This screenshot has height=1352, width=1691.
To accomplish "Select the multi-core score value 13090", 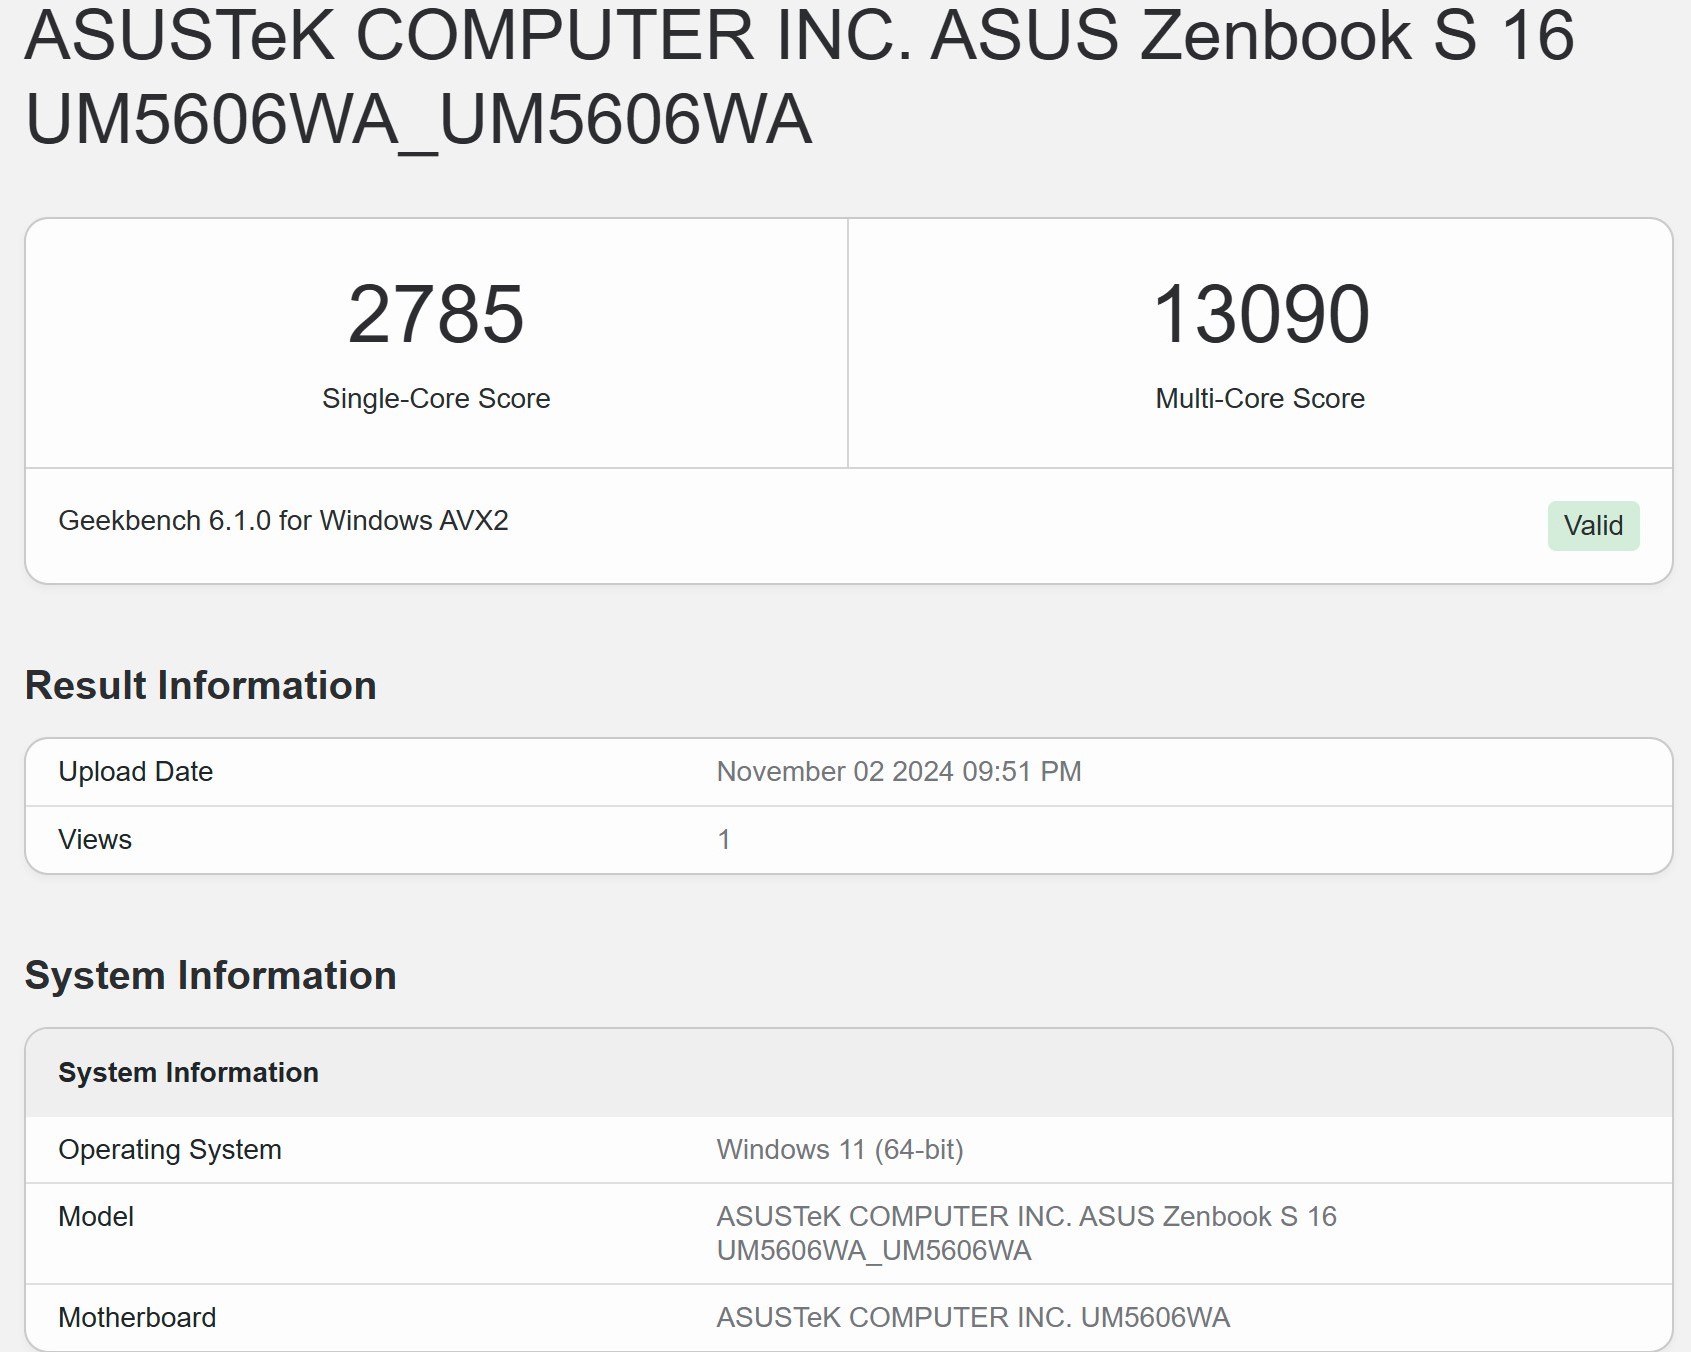I will coord(1261,314).
